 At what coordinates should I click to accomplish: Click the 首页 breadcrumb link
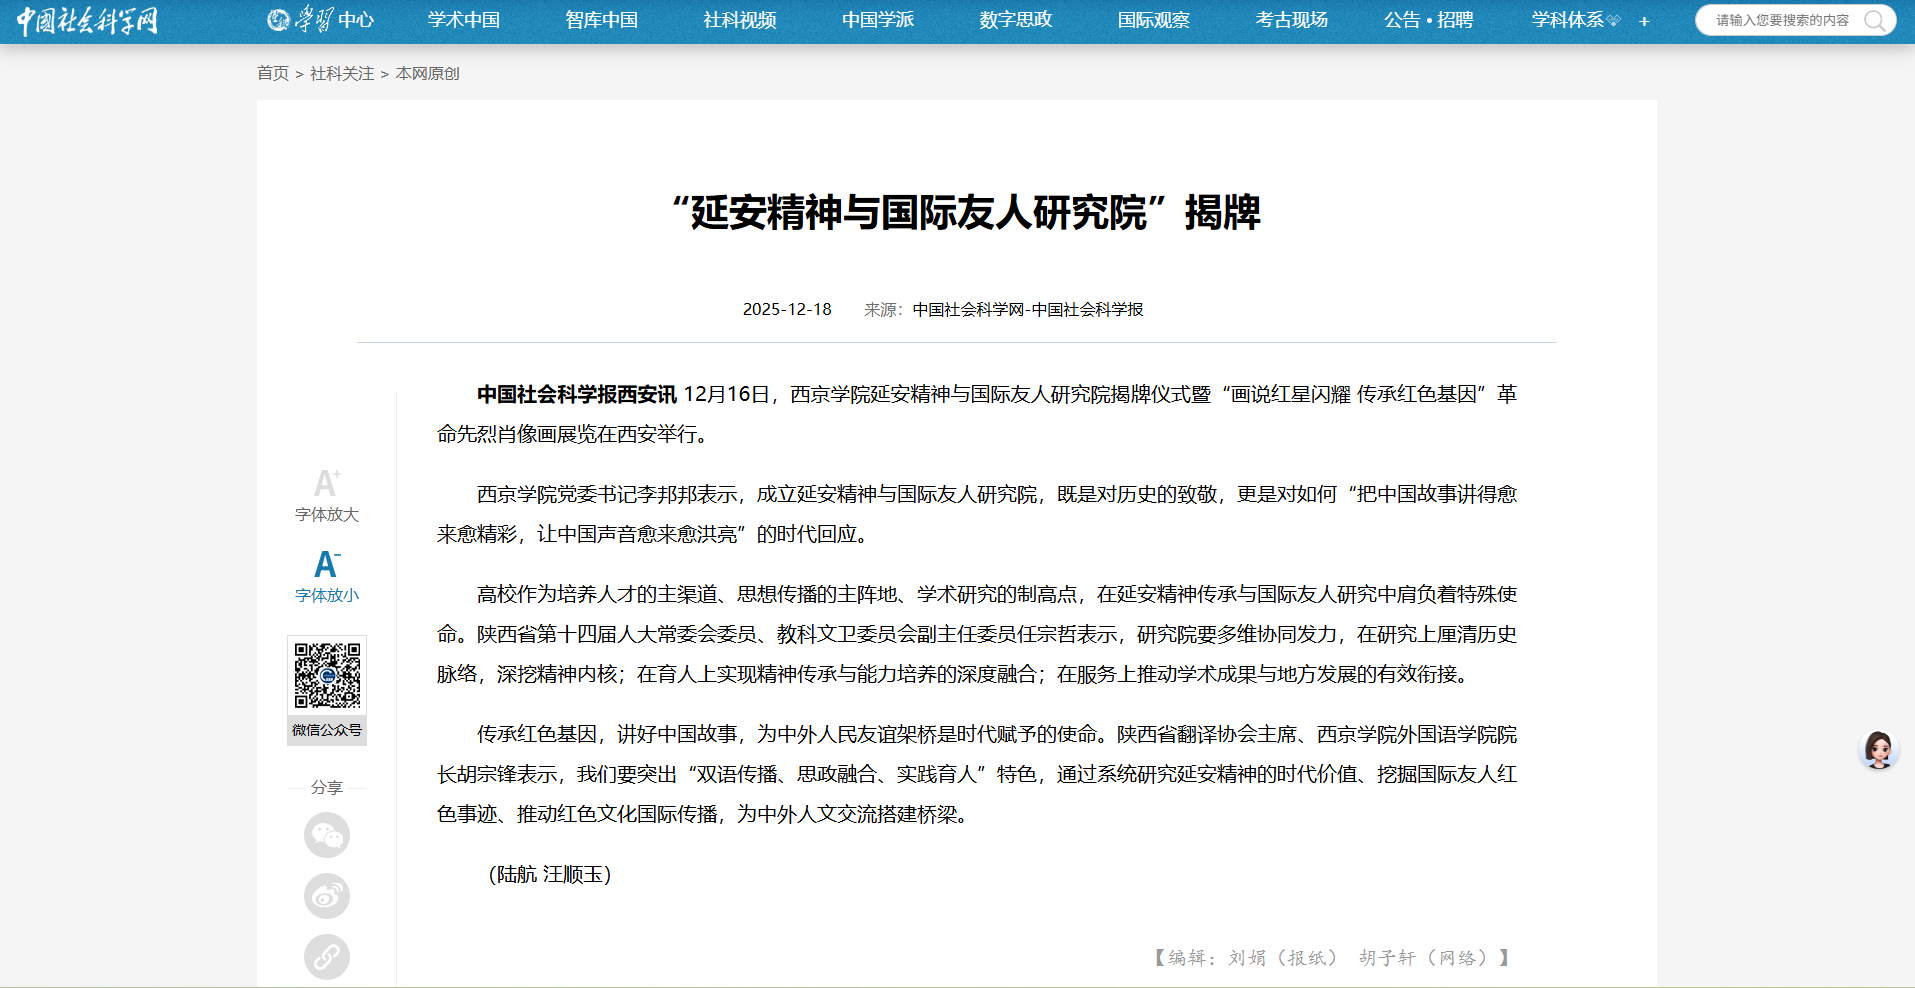272,73
